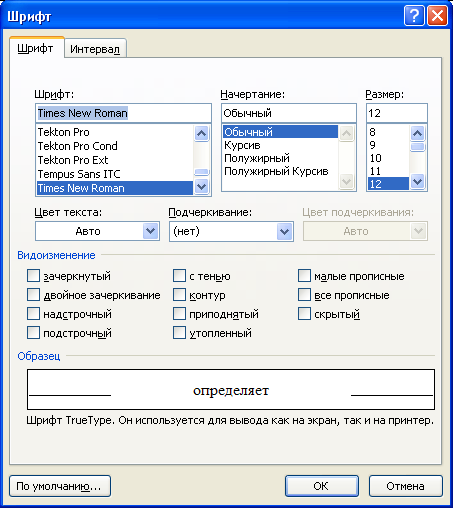Enable the зачеркнутый checkbox
The height and width of the screenshot is (508, 453).
tap(33, 276)
